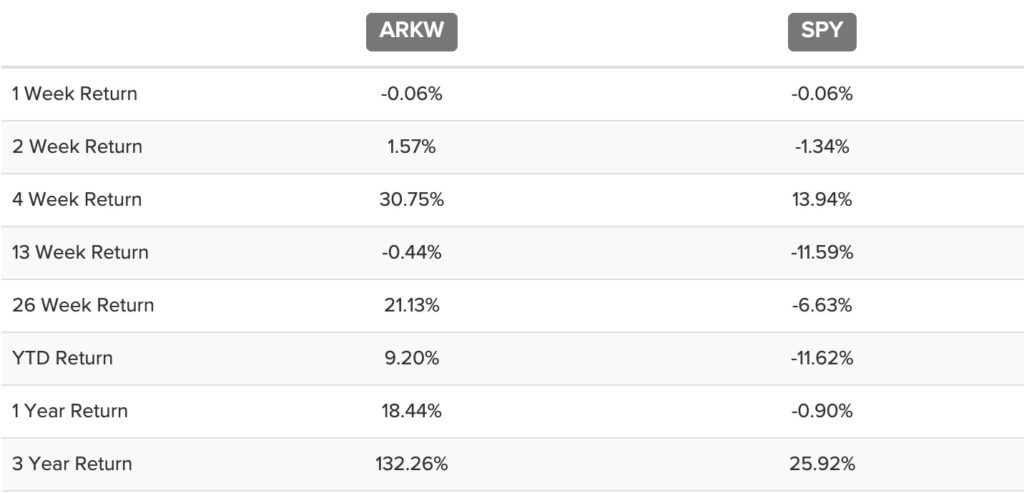Image resolution: width=1024 pixels, height=493 pixels.
Task: Click SPY's -0.90% one-year return value
Action: (x=822, y=411)
